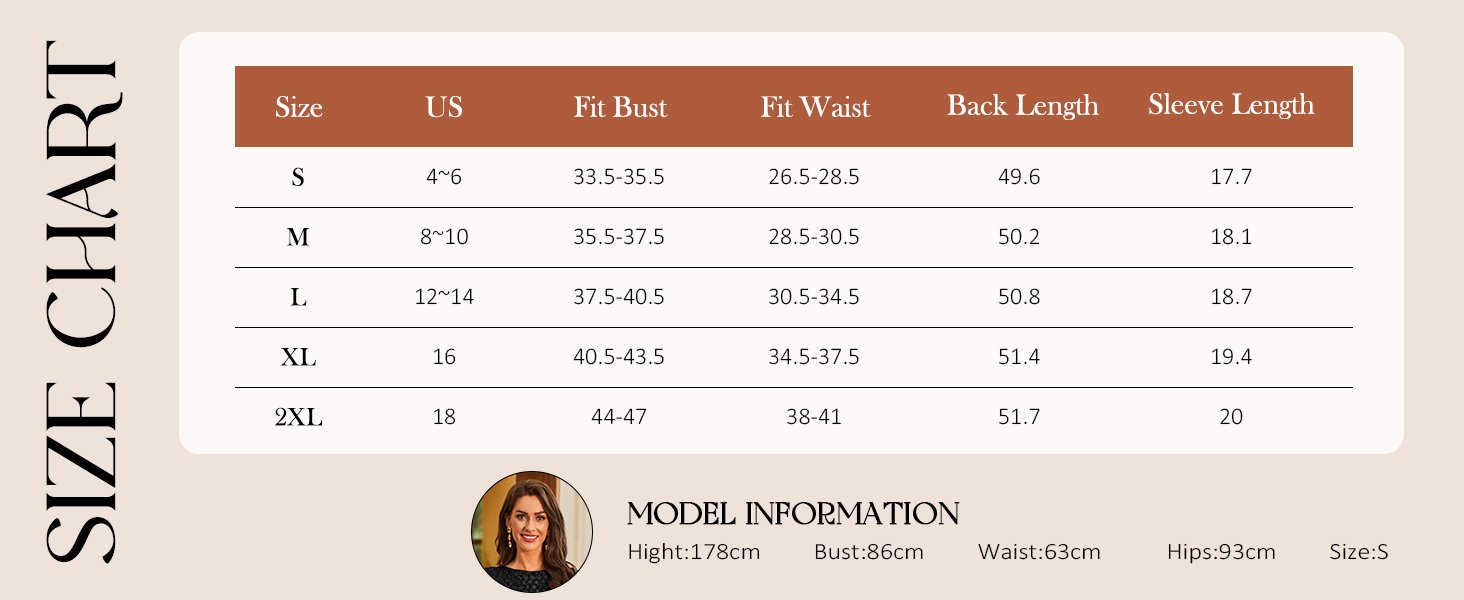The width and height of the screenshot is (1464, 600).
Task: Click the 2XL size row label
Action: (x=298, y=418)
